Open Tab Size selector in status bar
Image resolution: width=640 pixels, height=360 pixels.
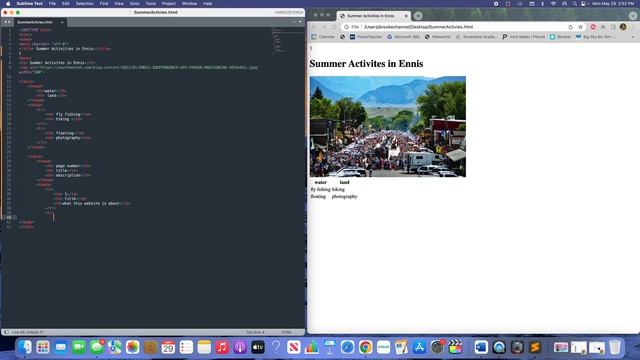pyautogui.click(x=255, y=332)
